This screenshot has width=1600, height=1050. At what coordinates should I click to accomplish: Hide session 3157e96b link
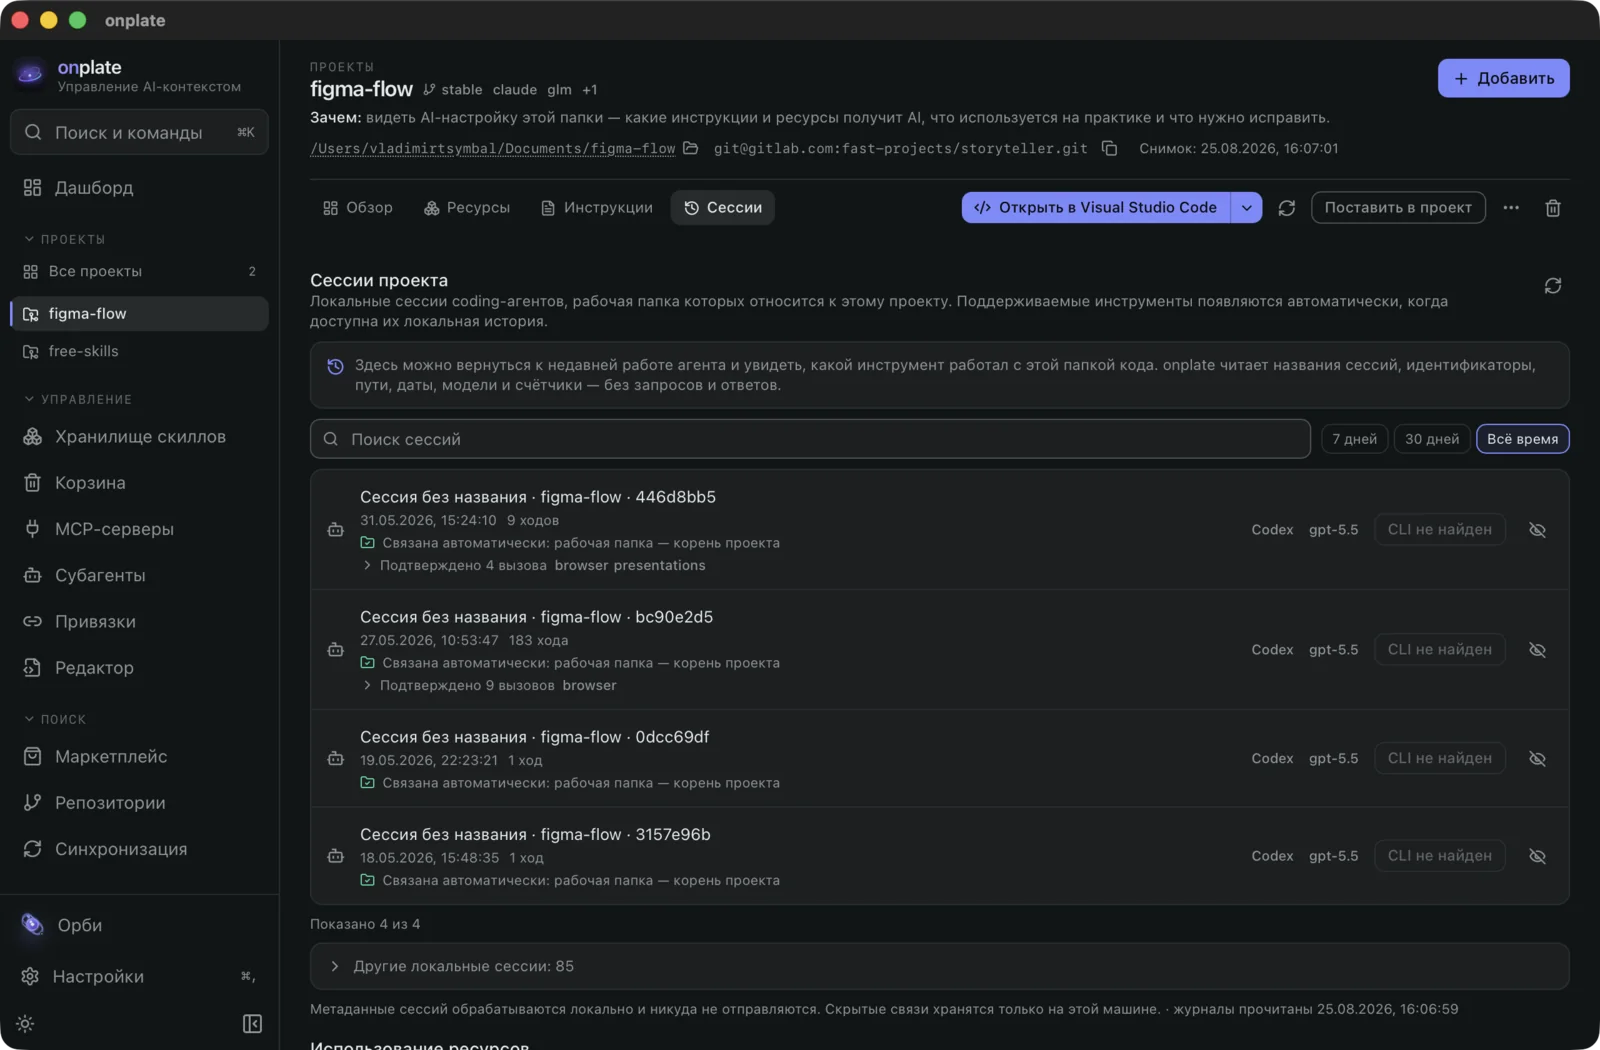1538,856
